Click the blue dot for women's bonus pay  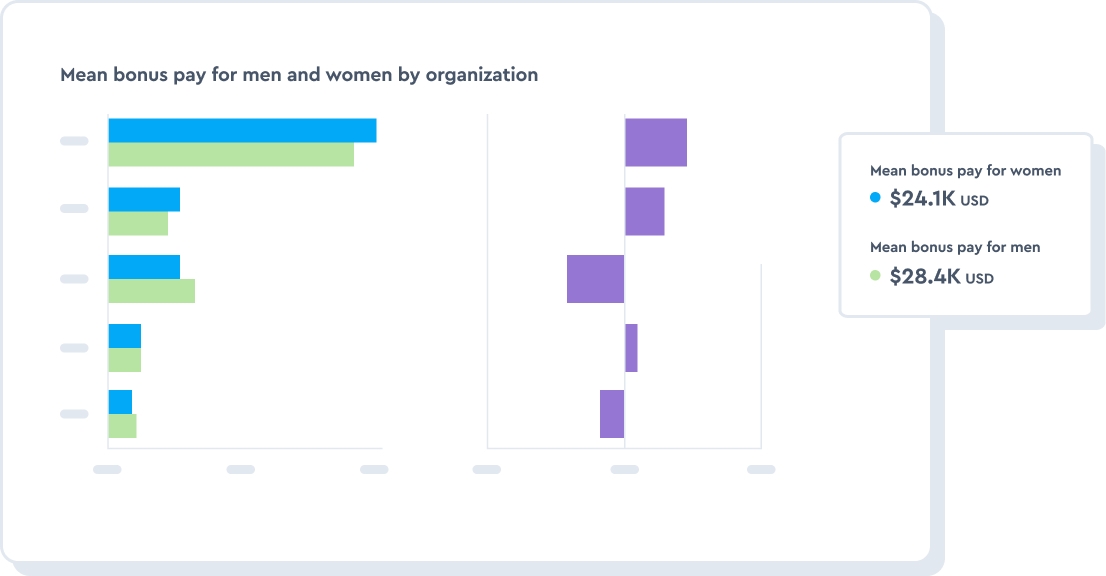tap(876, 198)
